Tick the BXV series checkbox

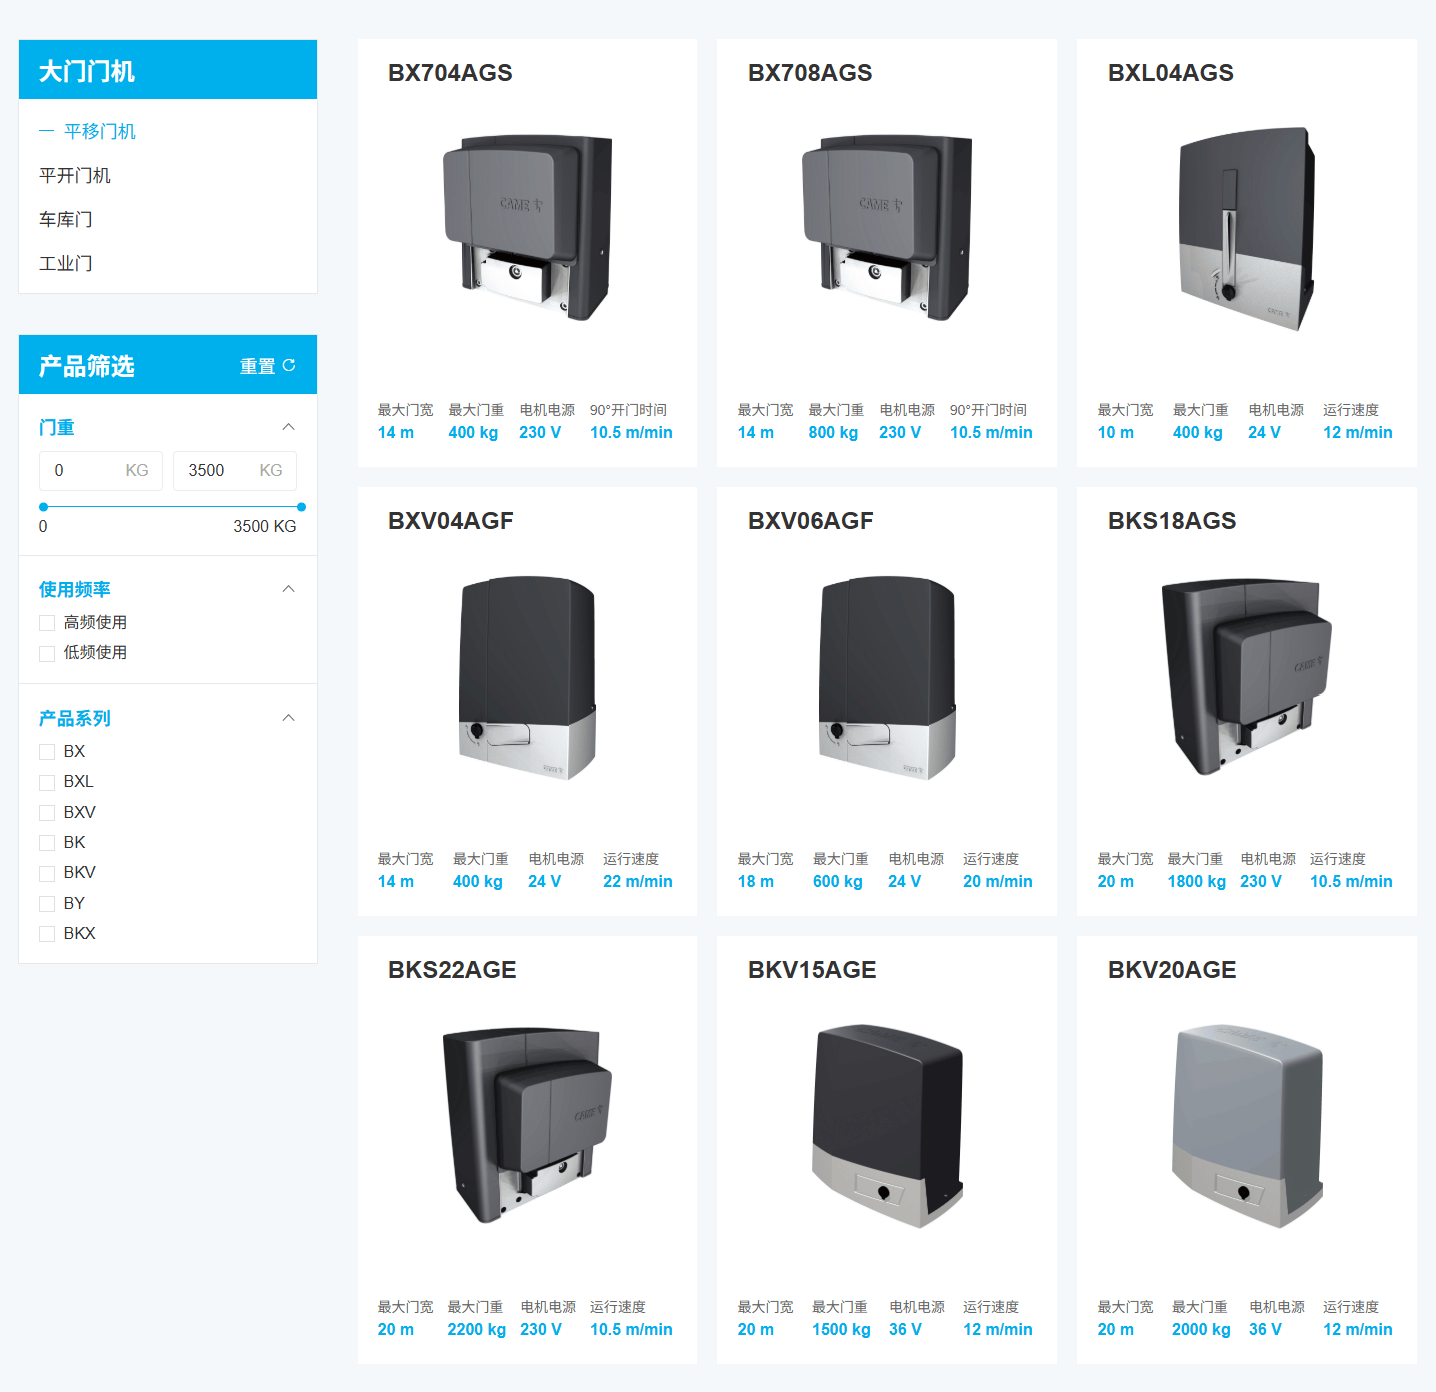point(47,813)
